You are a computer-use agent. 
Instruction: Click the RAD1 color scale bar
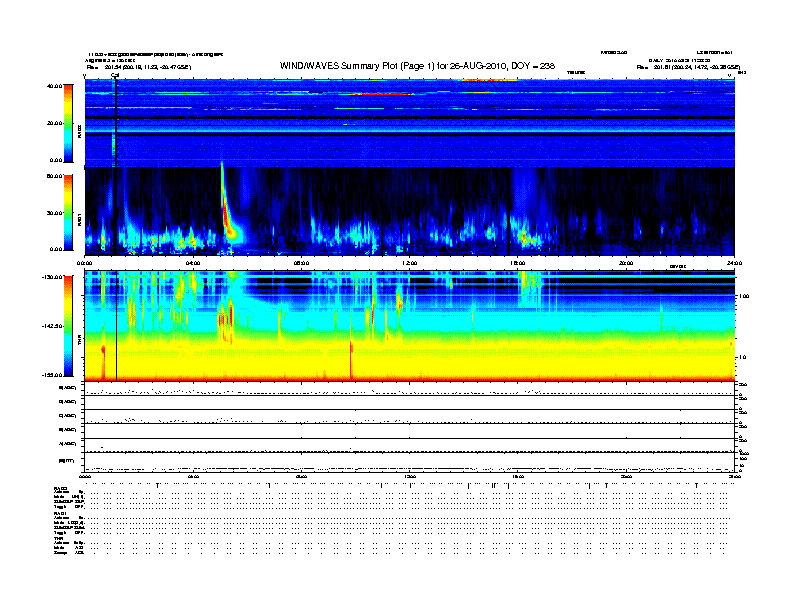coord(68,212)
